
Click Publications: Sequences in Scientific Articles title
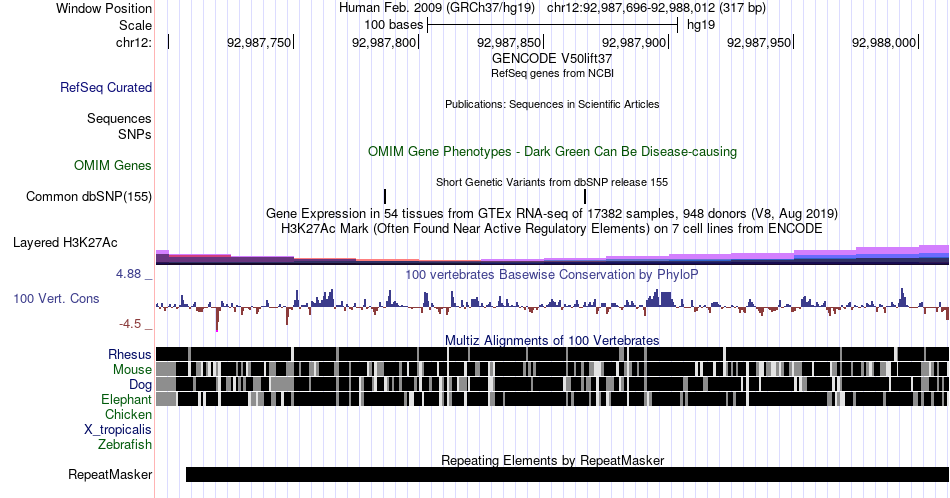[x=552, y=104]
